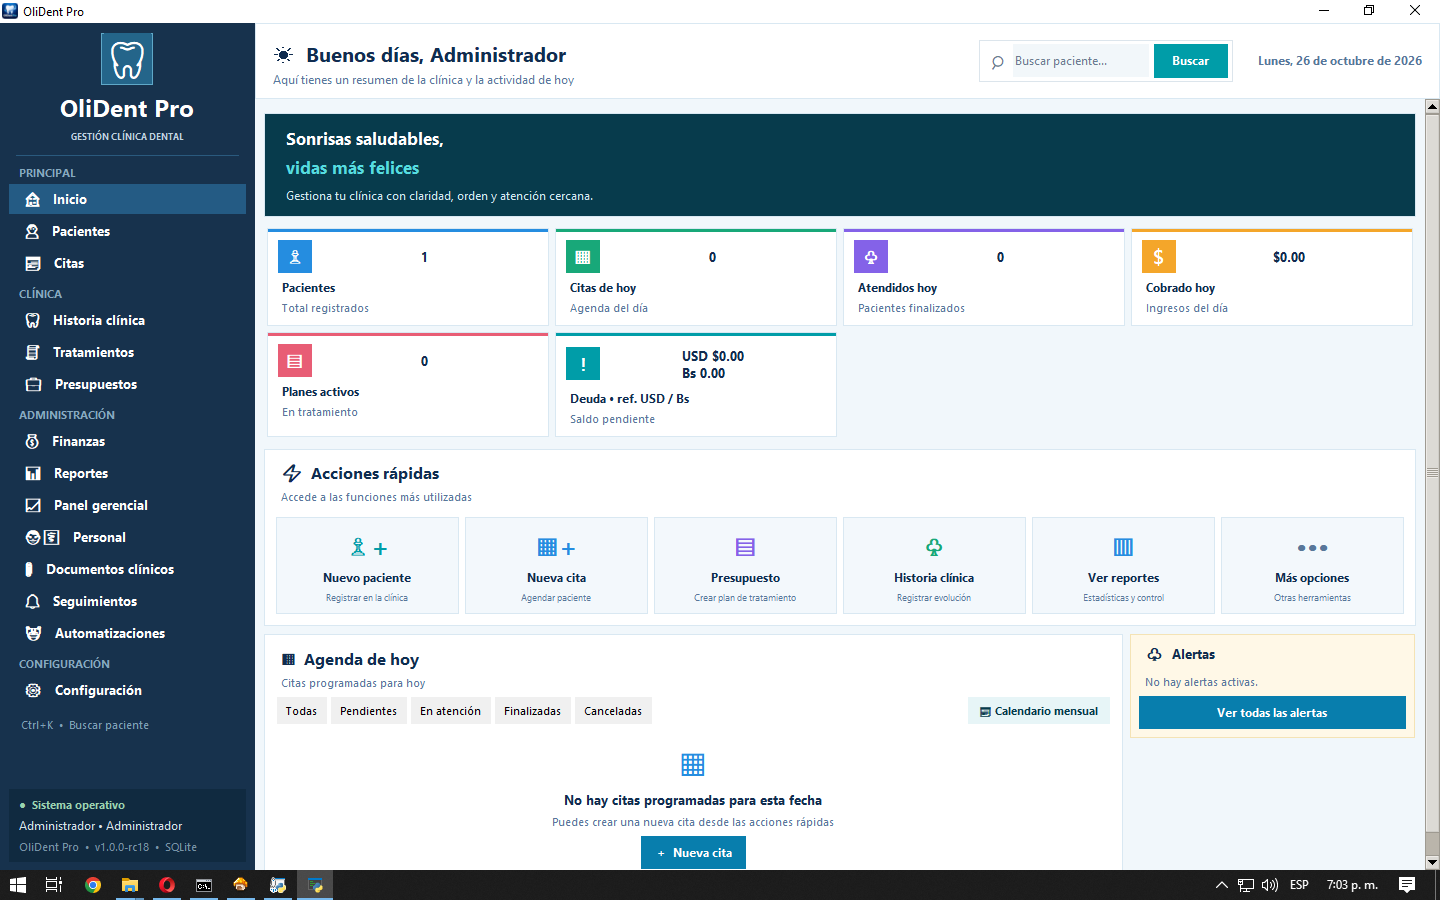The width and height of the screenshot is (1440, 900).
Task: Click the Seguimientos bell icon
Action: click(x=33, y=601)
